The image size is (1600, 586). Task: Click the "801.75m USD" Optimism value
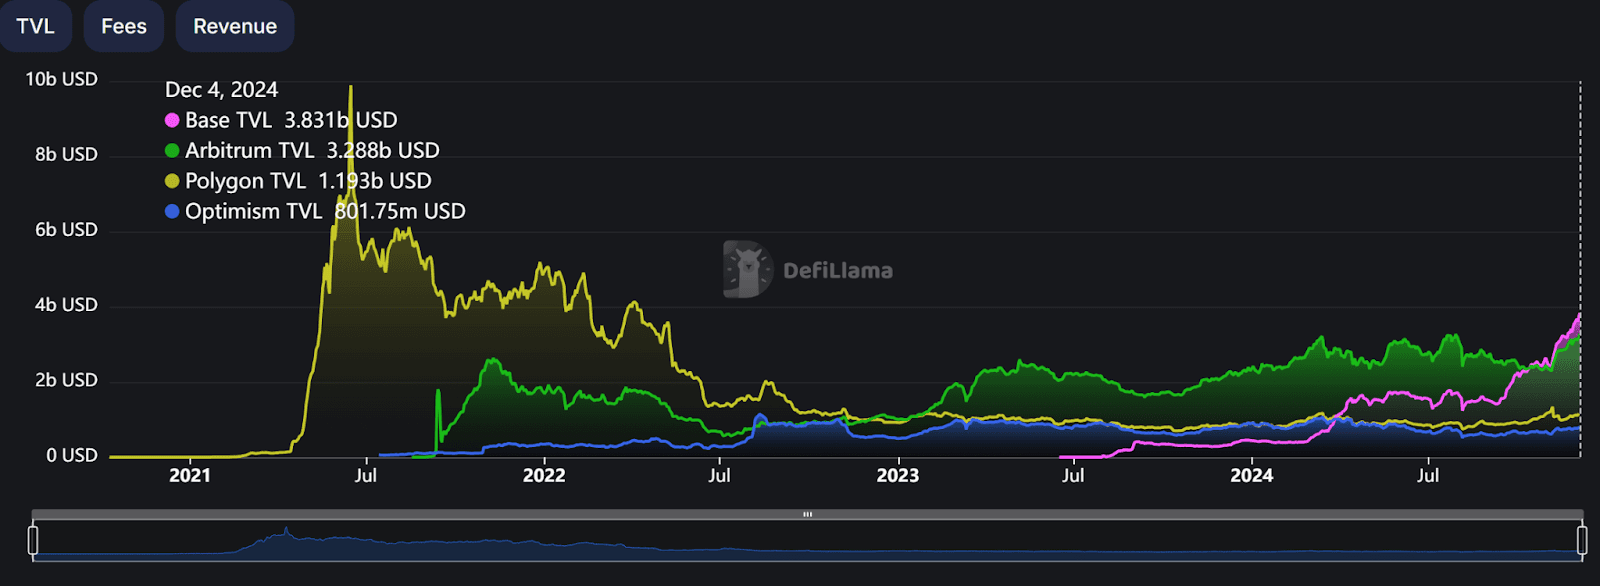point(400,212)
